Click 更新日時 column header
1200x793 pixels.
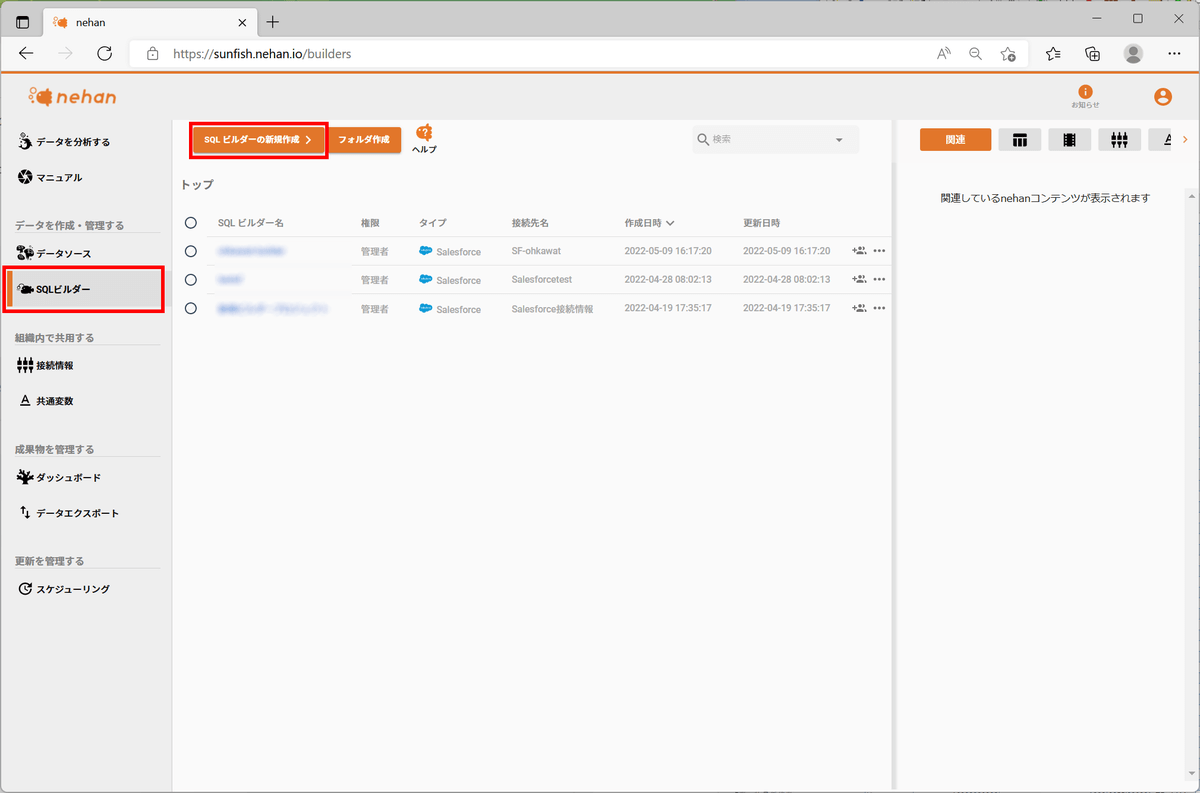click(x=762, y=222)
